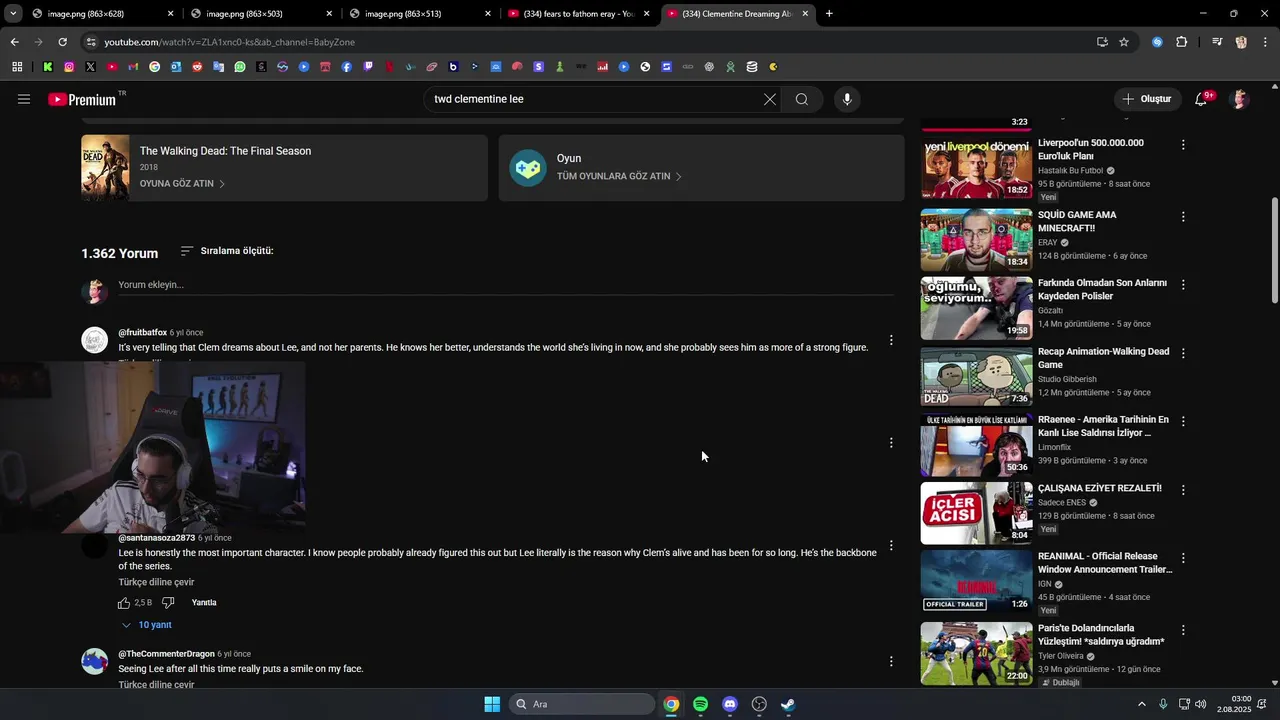Open options for the TheCommenterDragon comment

(891, 661)
